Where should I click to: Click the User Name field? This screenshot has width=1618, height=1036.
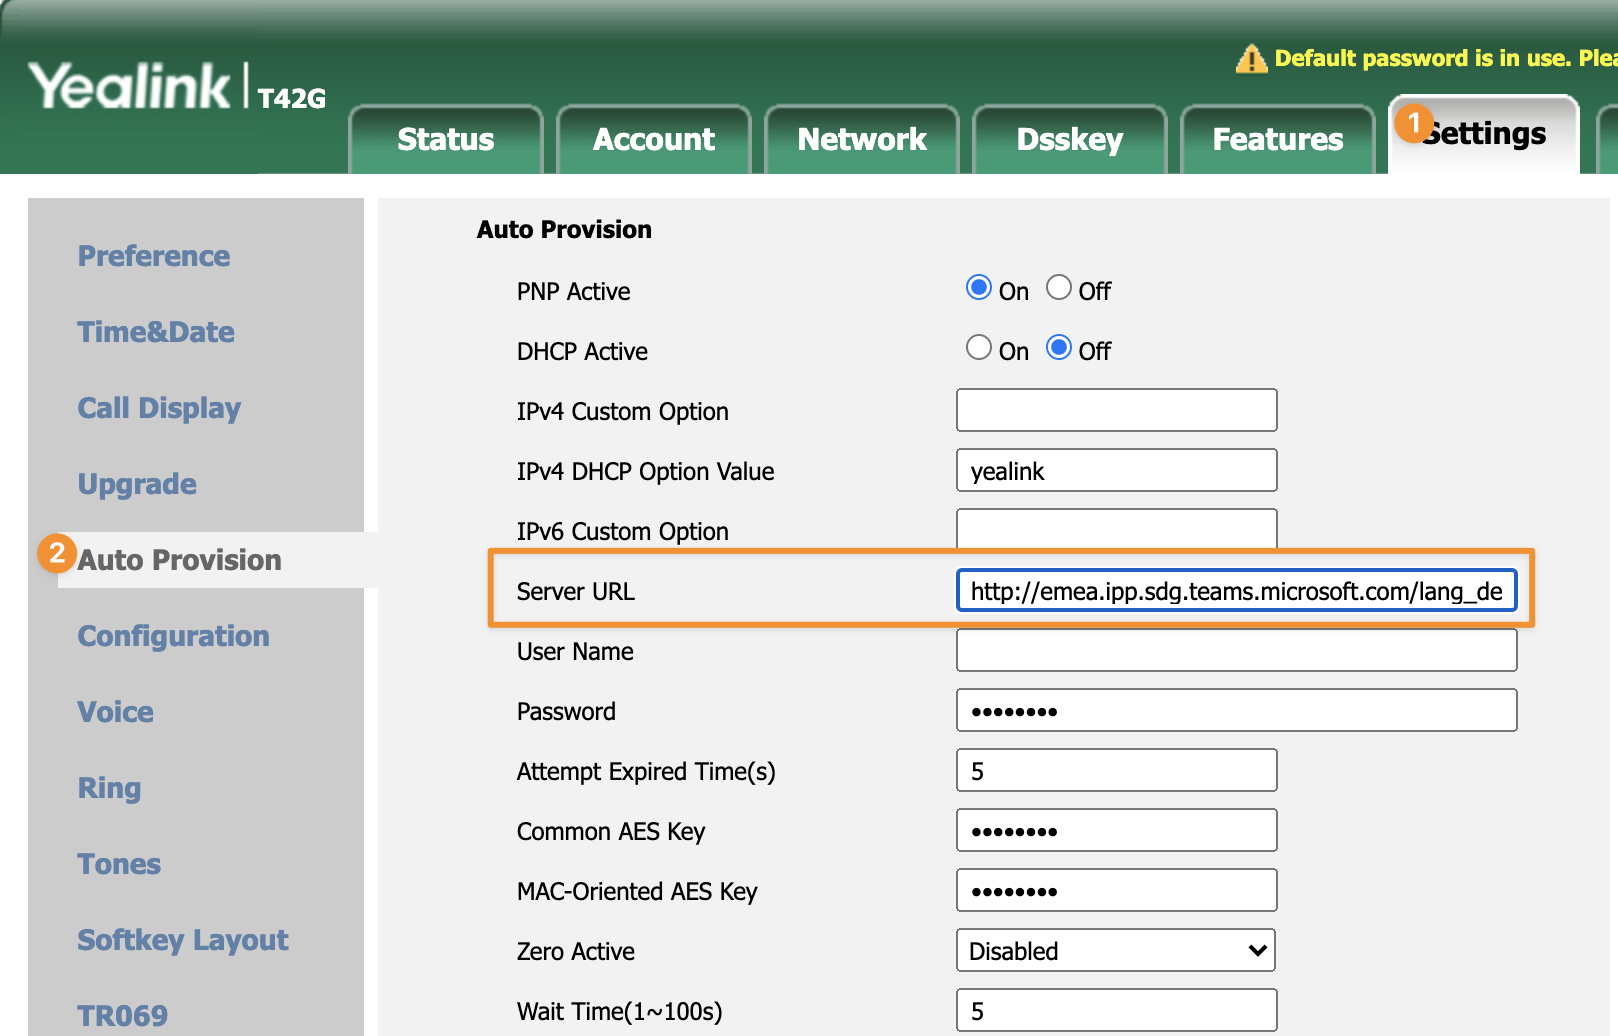(1237, 650)
